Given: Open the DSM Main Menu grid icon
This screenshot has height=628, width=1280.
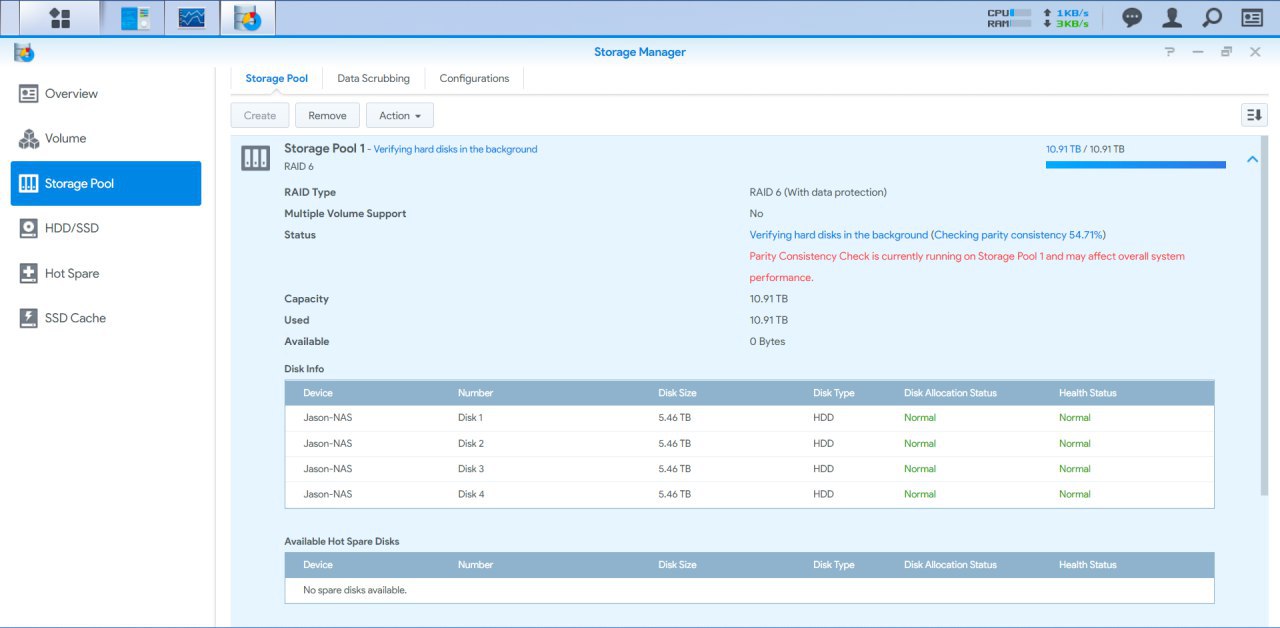Looking at the screenshot, I should [x=60, y=18].
